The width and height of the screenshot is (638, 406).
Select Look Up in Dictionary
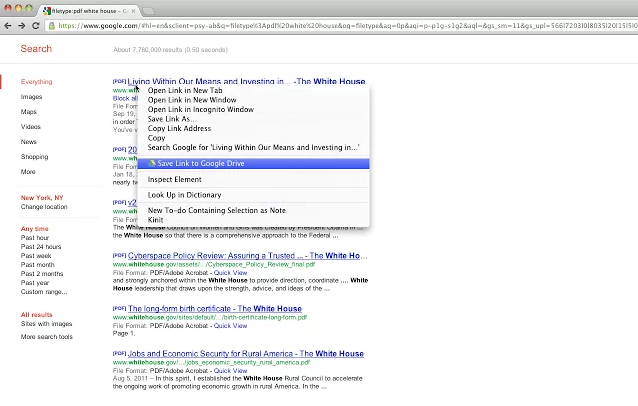coord(184,195)
